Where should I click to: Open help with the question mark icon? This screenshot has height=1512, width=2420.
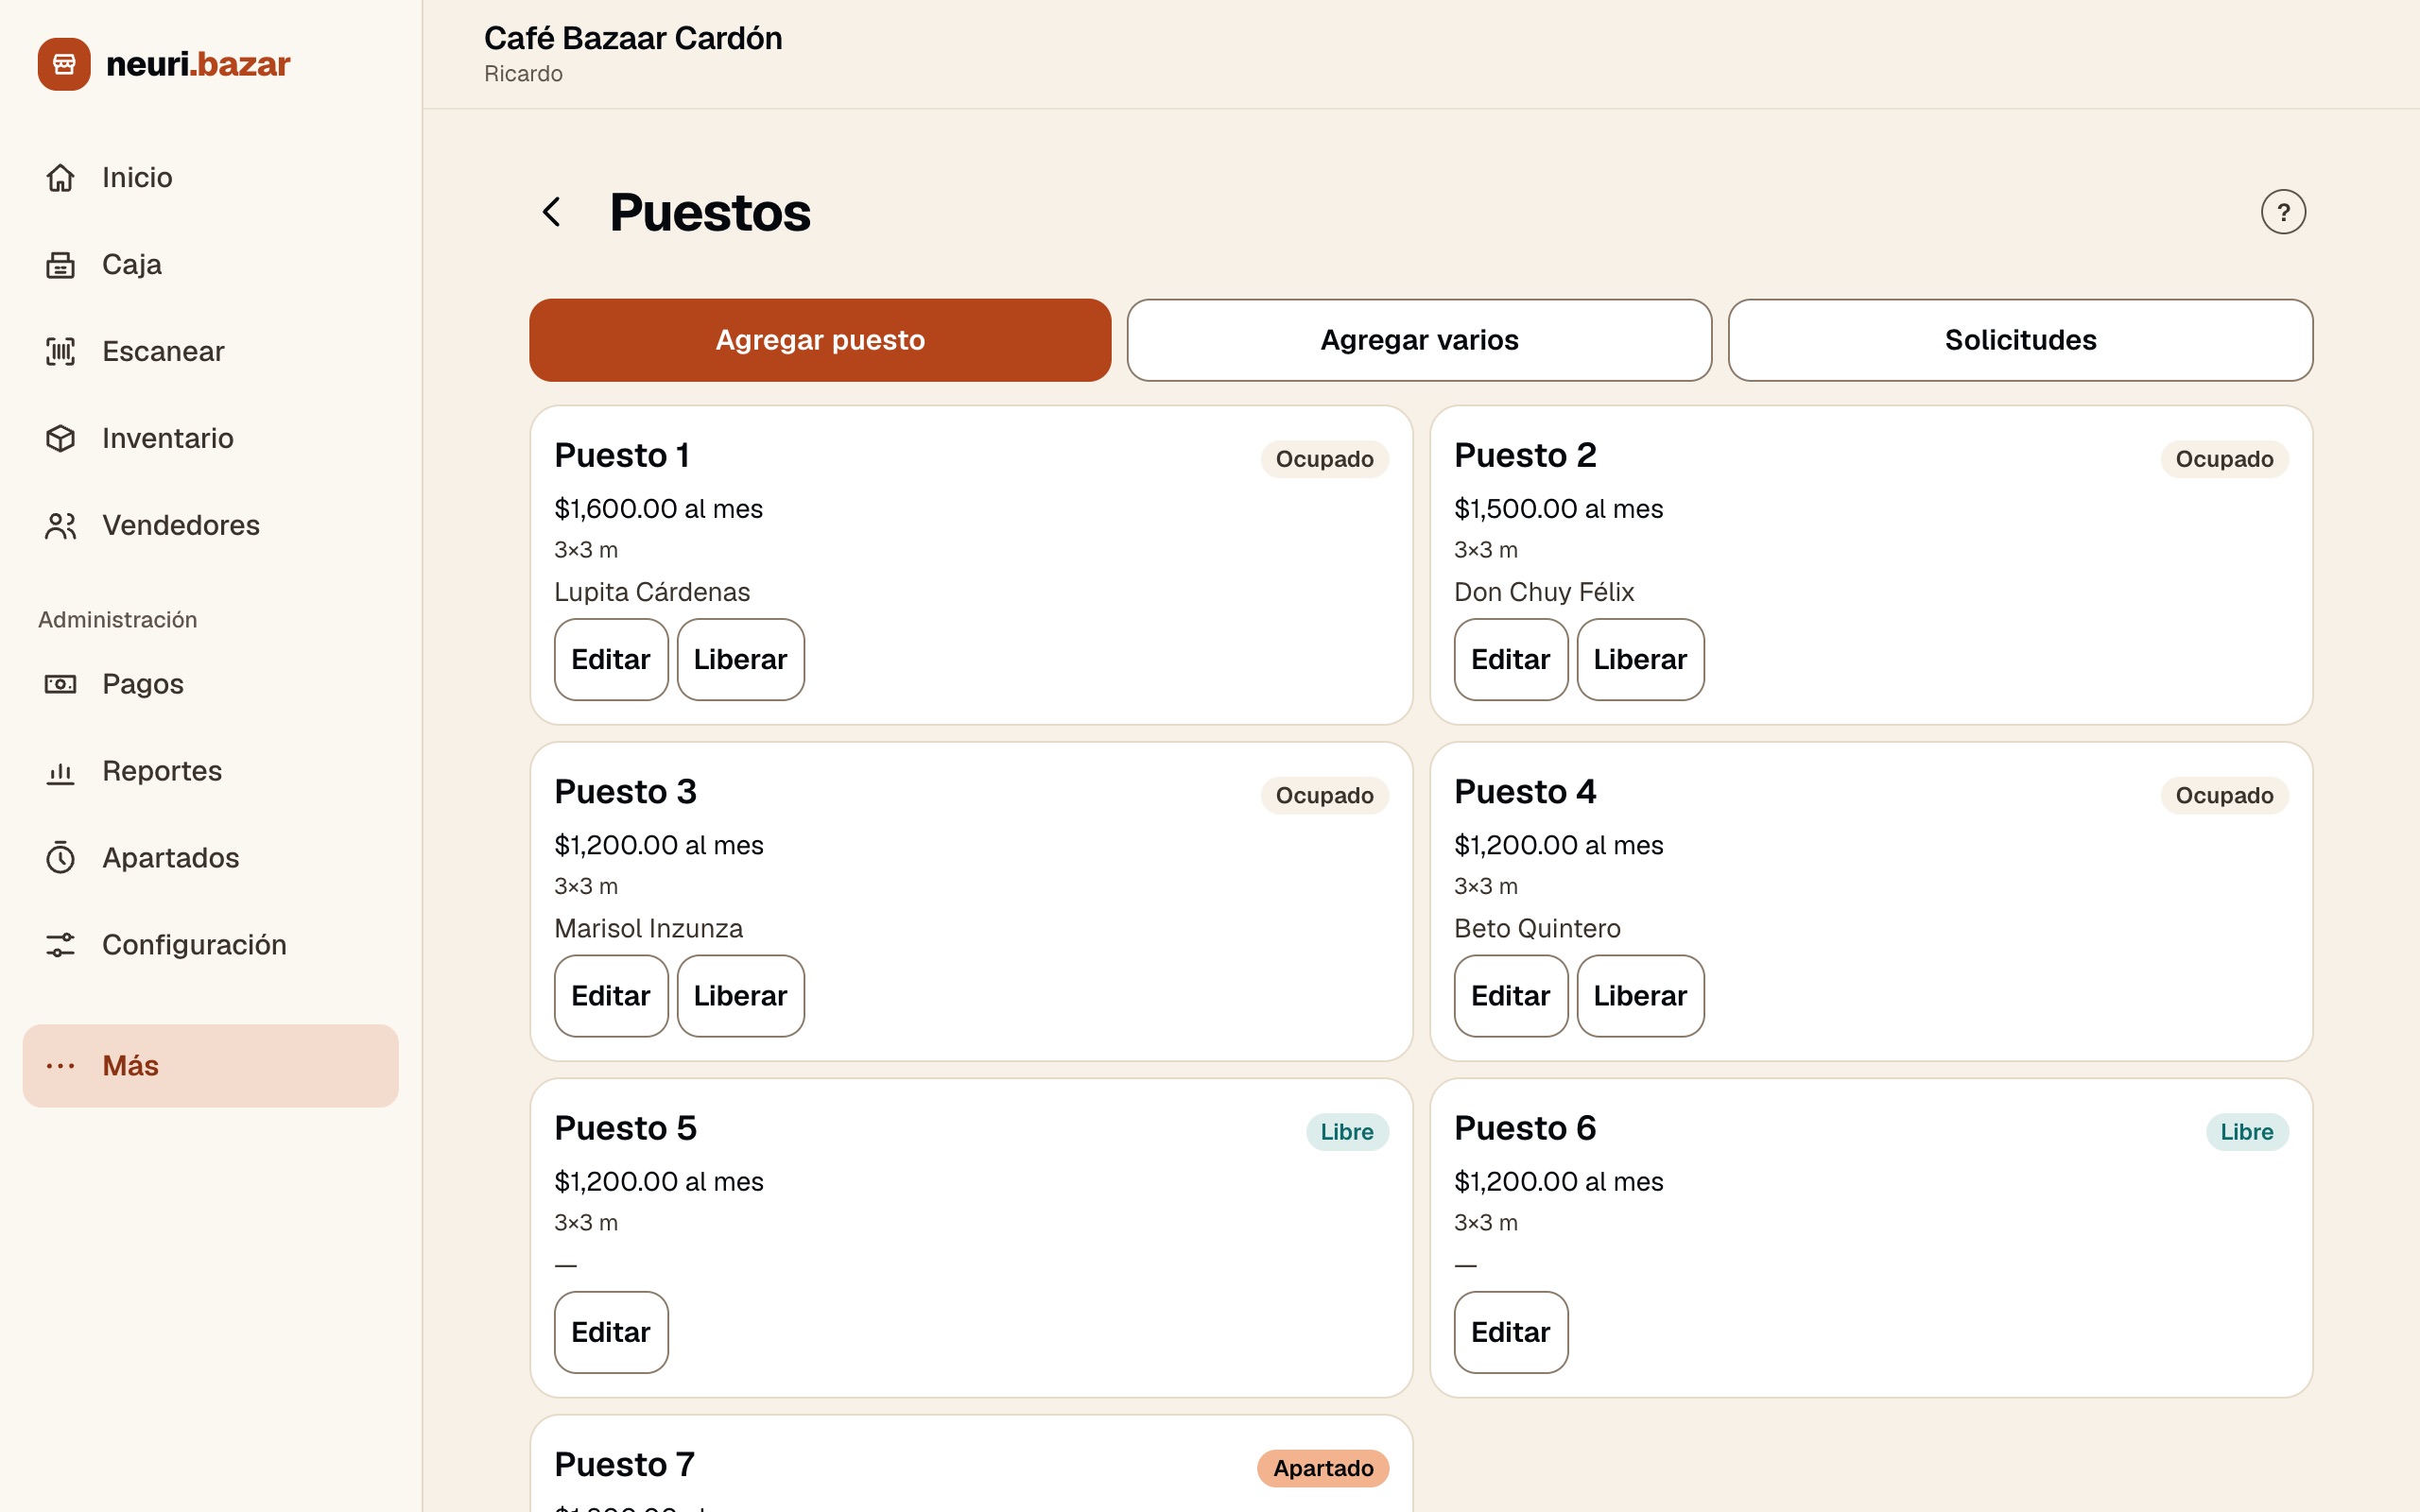click(2283, 212)
